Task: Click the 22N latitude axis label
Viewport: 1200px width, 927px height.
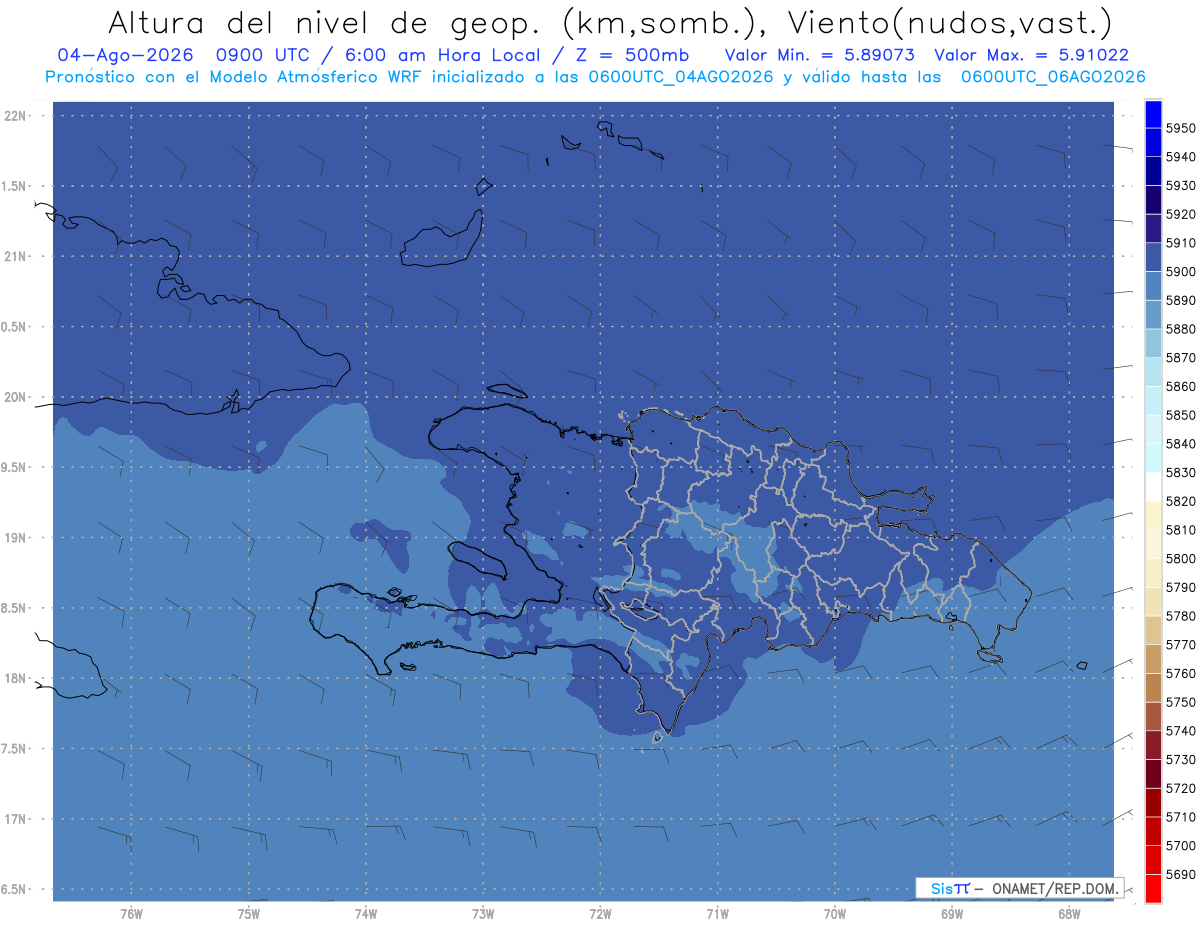Action: click(15, 116)
